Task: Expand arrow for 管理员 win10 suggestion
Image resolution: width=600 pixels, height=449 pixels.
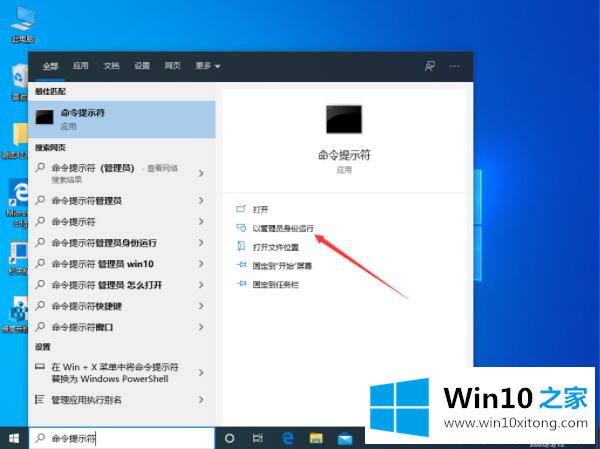Action: click(x=201, y=263)
